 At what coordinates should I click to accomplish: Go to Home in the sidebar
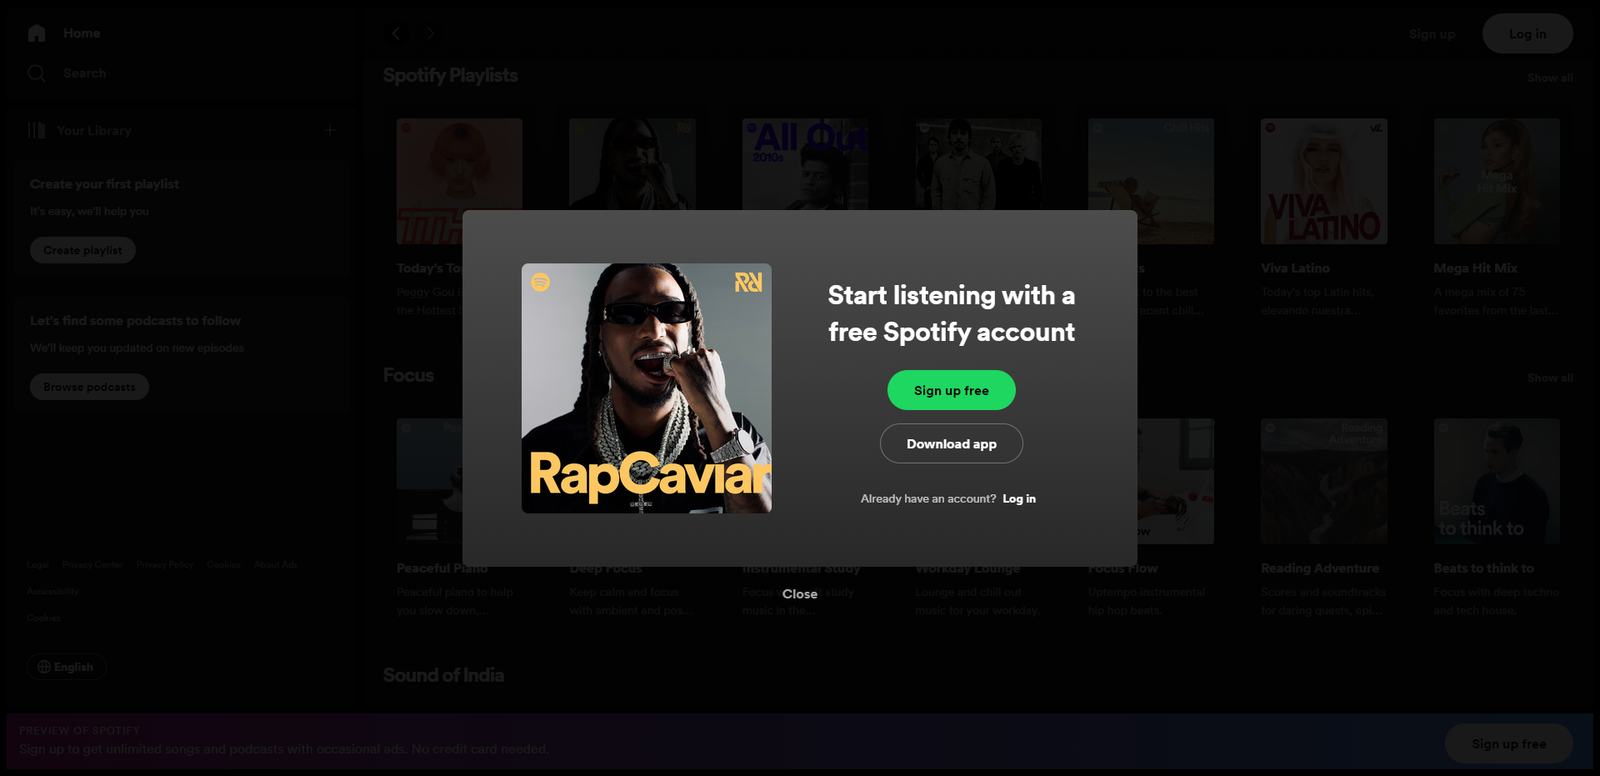pyautogui.click(x=64, y=33)
